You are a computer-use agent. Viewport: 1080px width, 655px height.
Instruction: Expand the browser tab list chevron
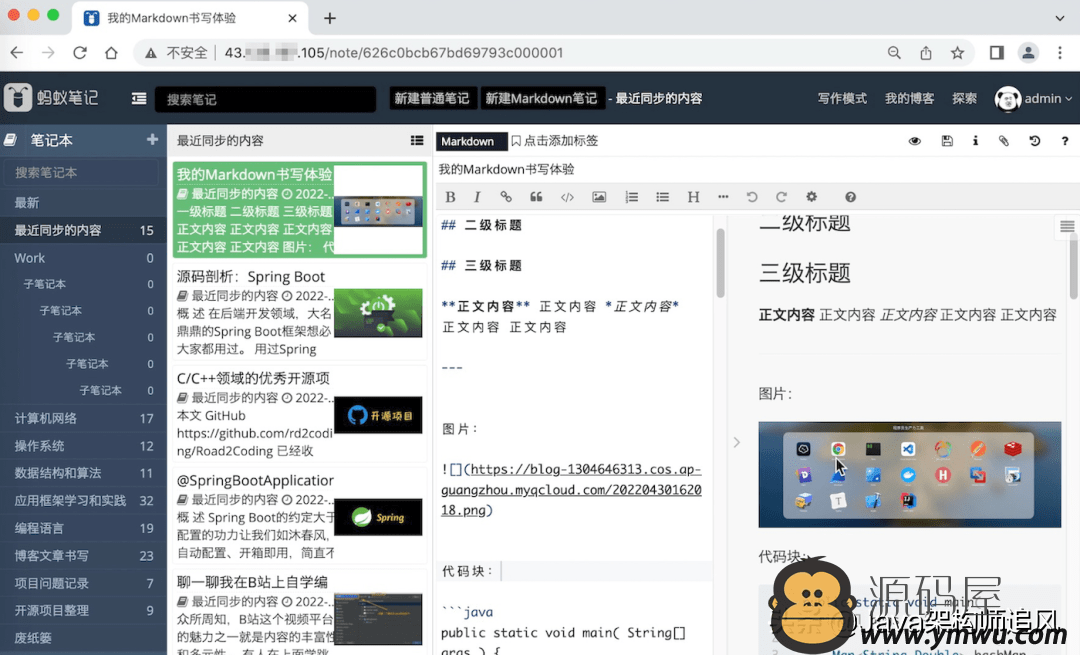[x=1060, y=18]
